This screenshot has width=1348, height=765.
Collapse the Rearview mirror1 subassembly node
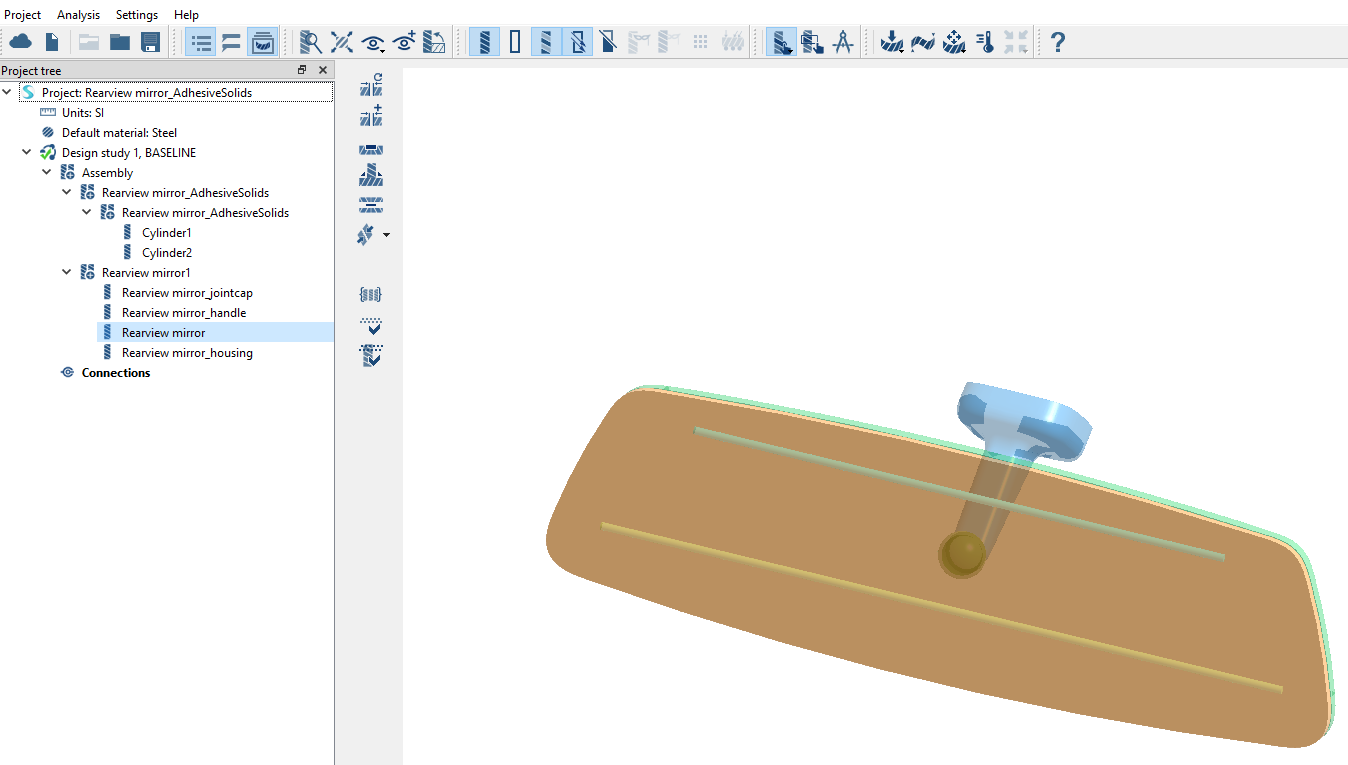pos(67,273)
